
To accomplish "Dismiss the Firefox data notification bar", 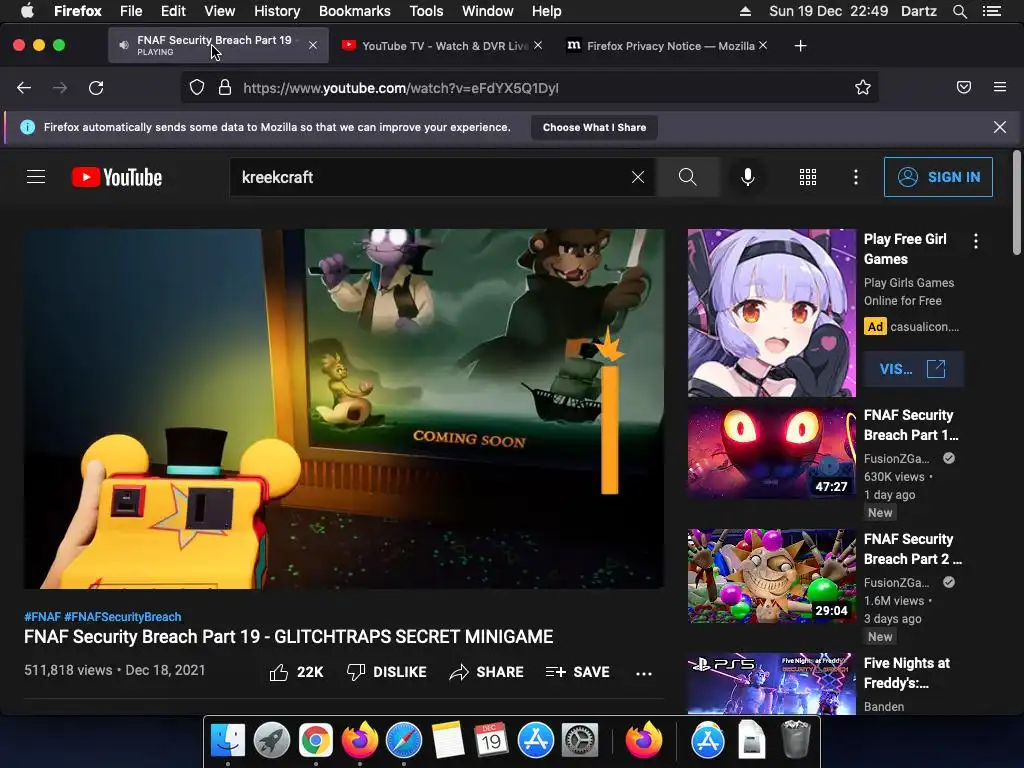I will pos(1000,127).
